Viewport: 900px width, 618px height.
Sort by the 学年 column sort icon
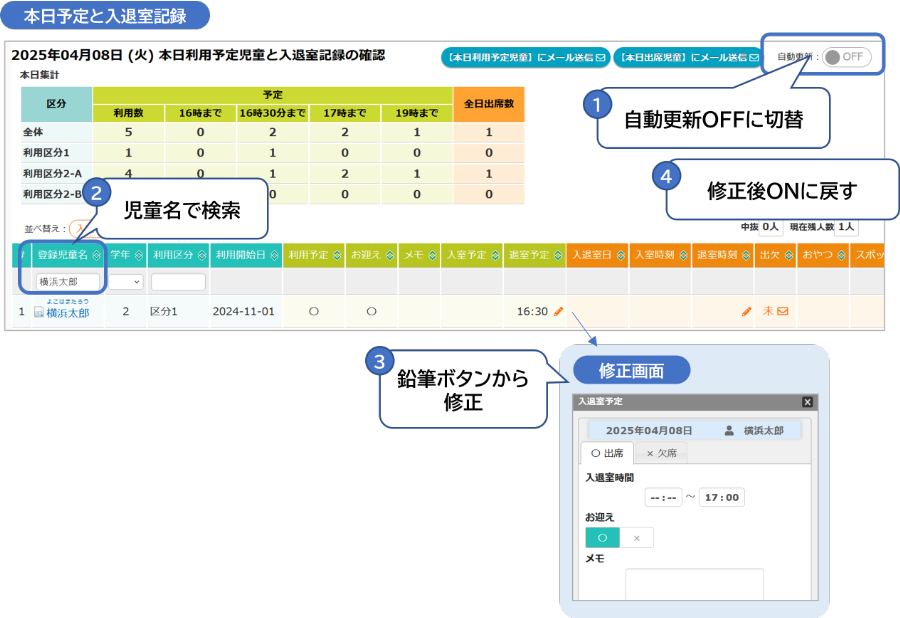[x=139, y=255]
